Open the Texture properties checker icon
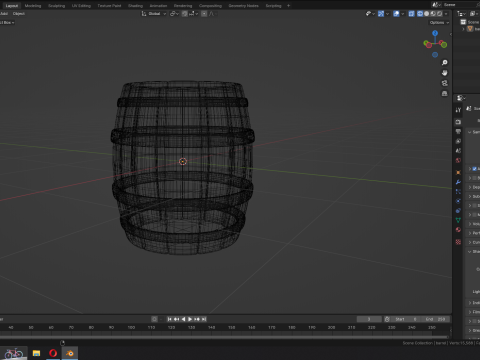 point(458,242)
